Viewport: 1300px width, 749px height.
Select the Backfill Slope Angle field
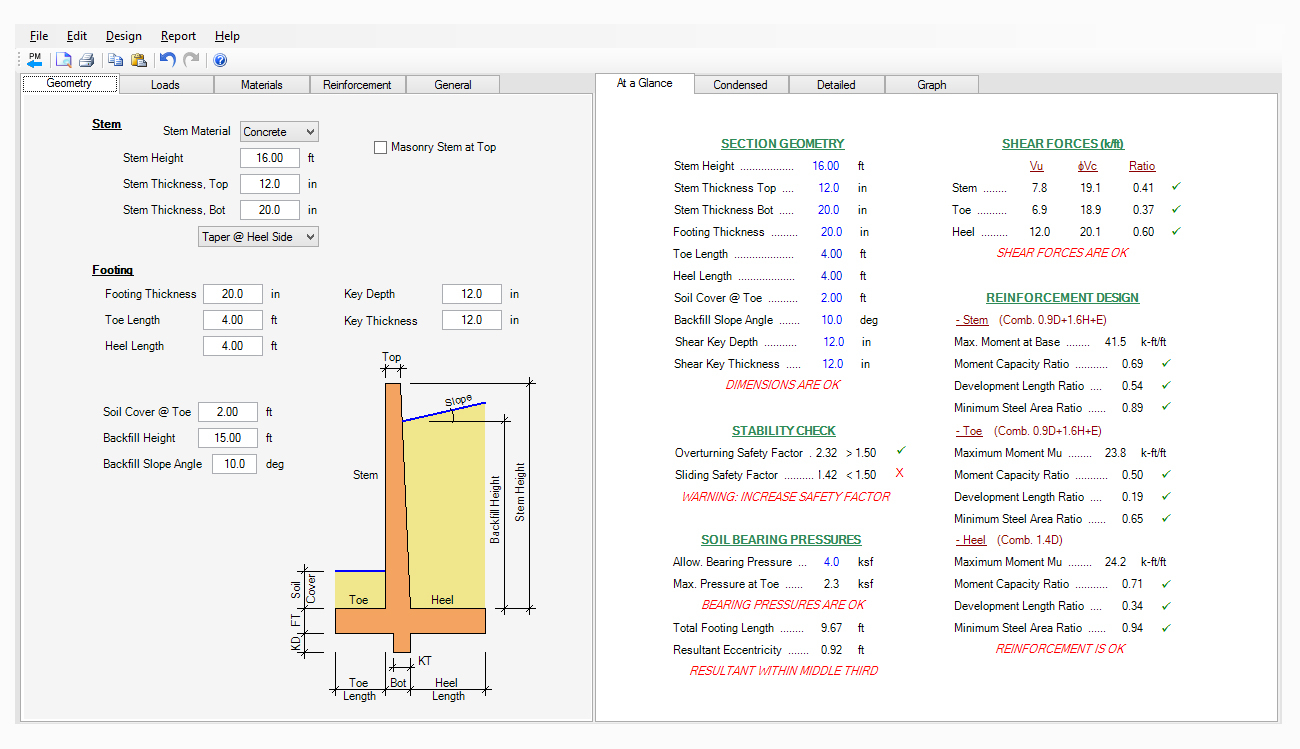click(233, 464)
